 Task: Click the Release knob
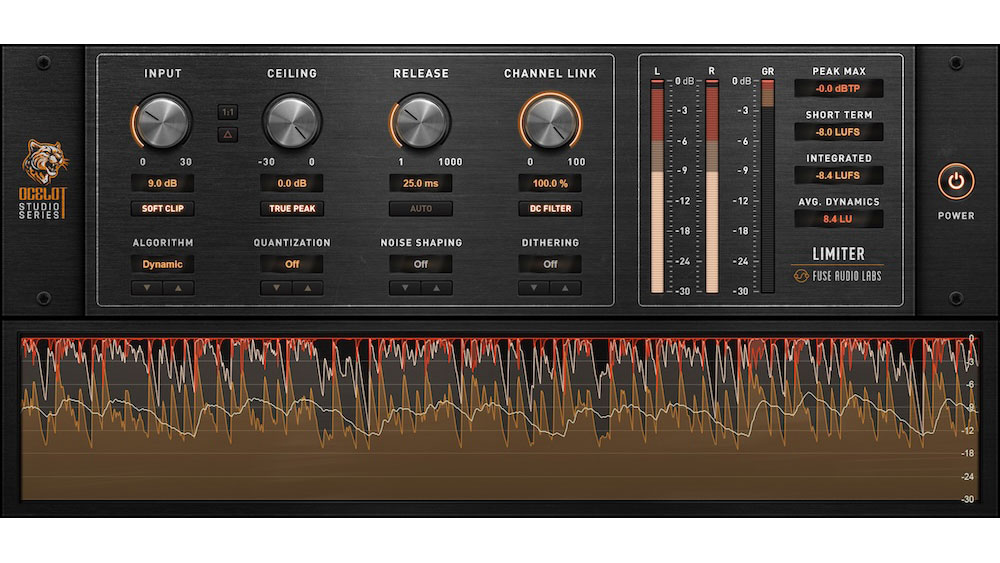(421, 122)
